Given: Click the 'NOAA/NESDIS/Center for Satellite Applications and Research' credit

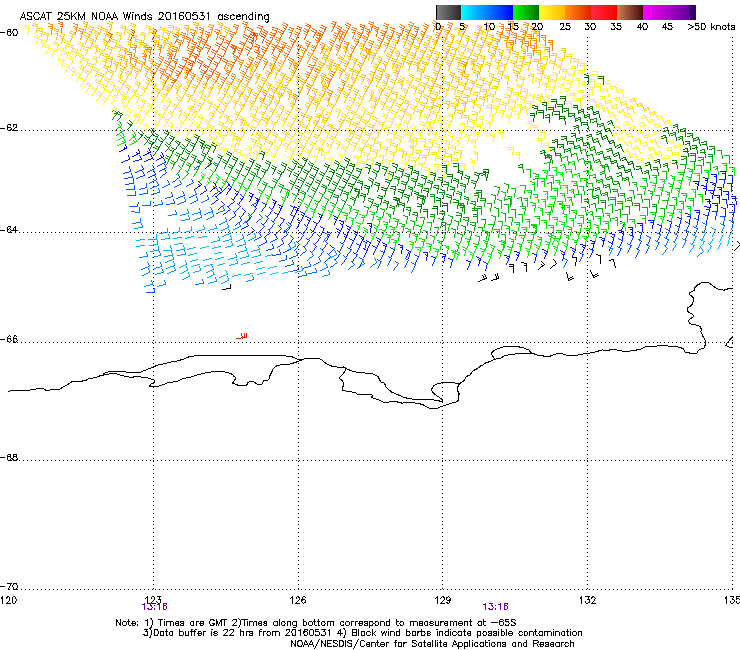Looking at the screenshot, I should point(432,644).
